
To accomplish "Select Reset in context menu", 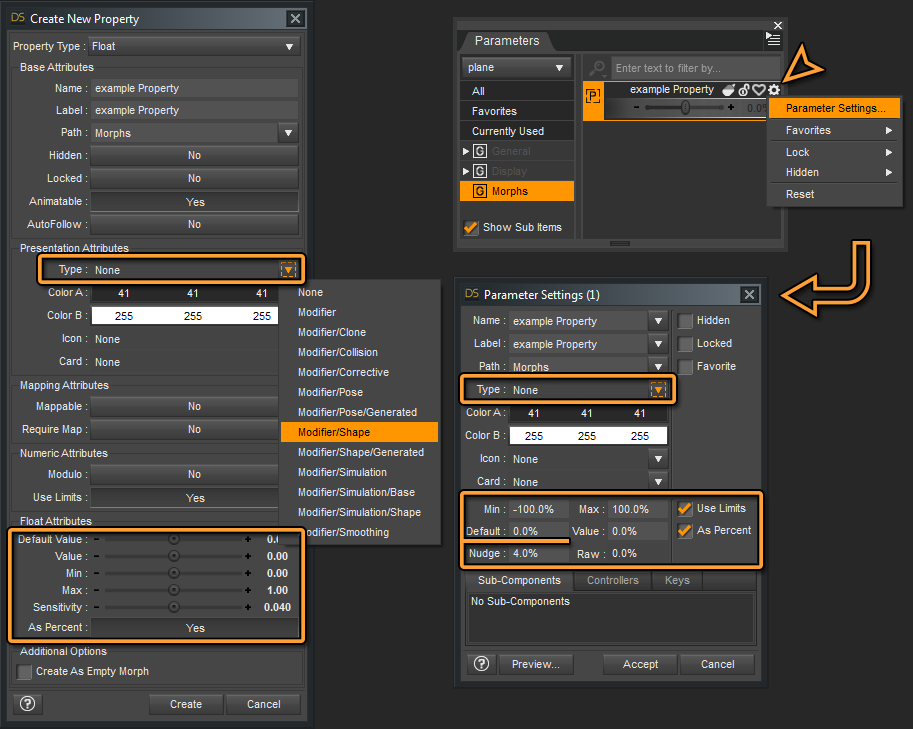I will [x=834, y=194].
